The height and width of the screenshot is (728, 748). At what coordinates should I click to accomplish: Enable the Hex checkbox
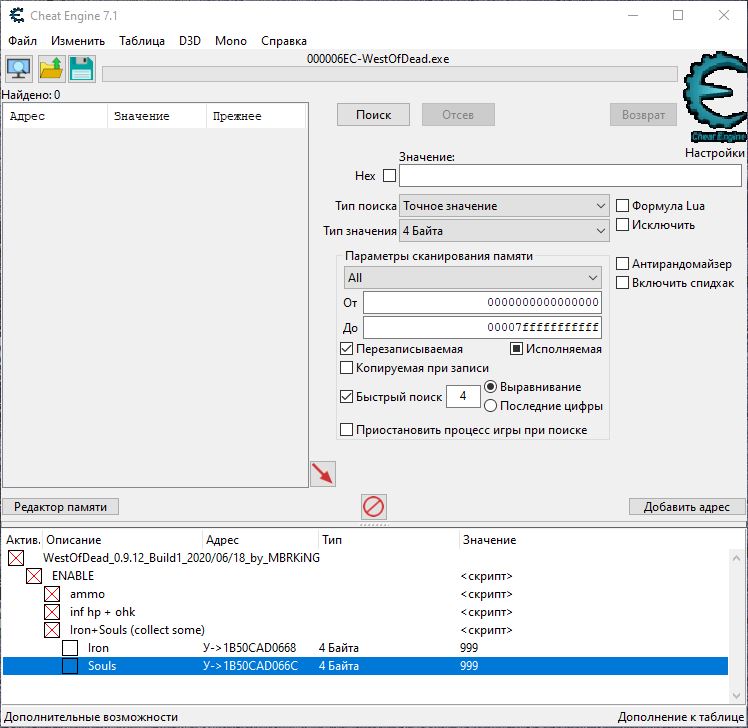click(389, 176)
